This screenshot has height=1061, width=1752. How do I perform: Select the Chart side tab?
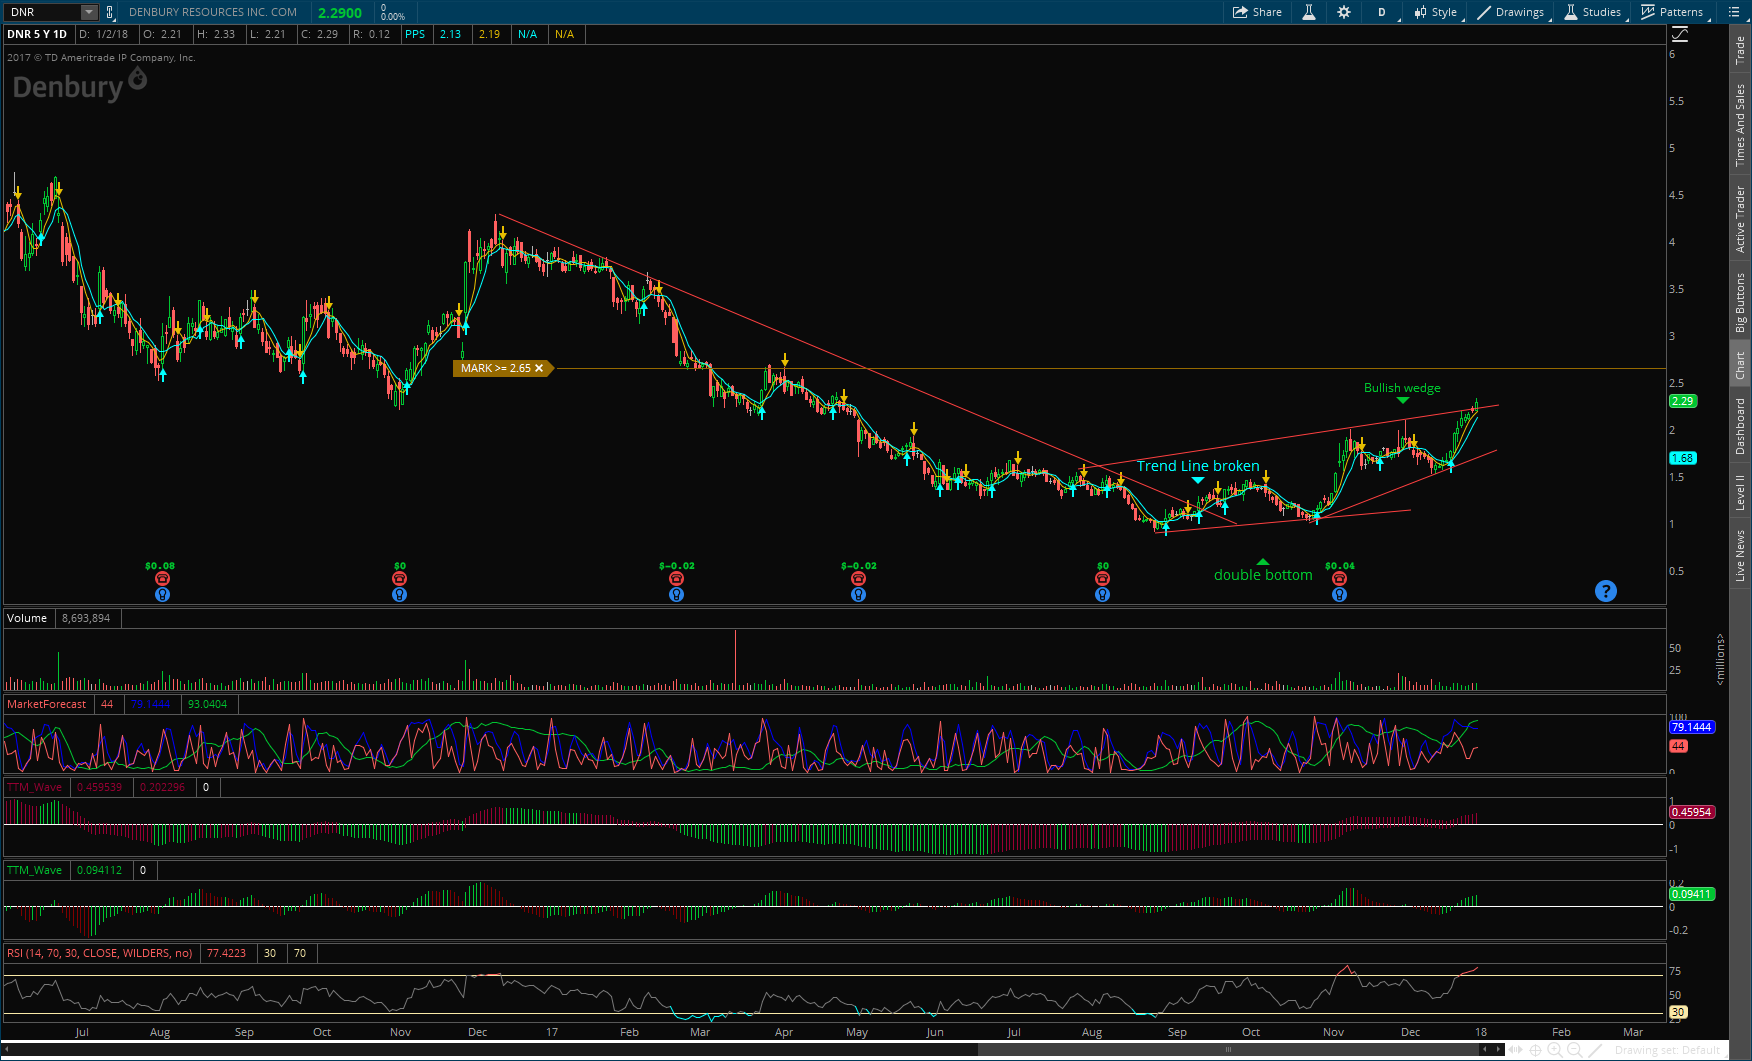pos(1740,365)
